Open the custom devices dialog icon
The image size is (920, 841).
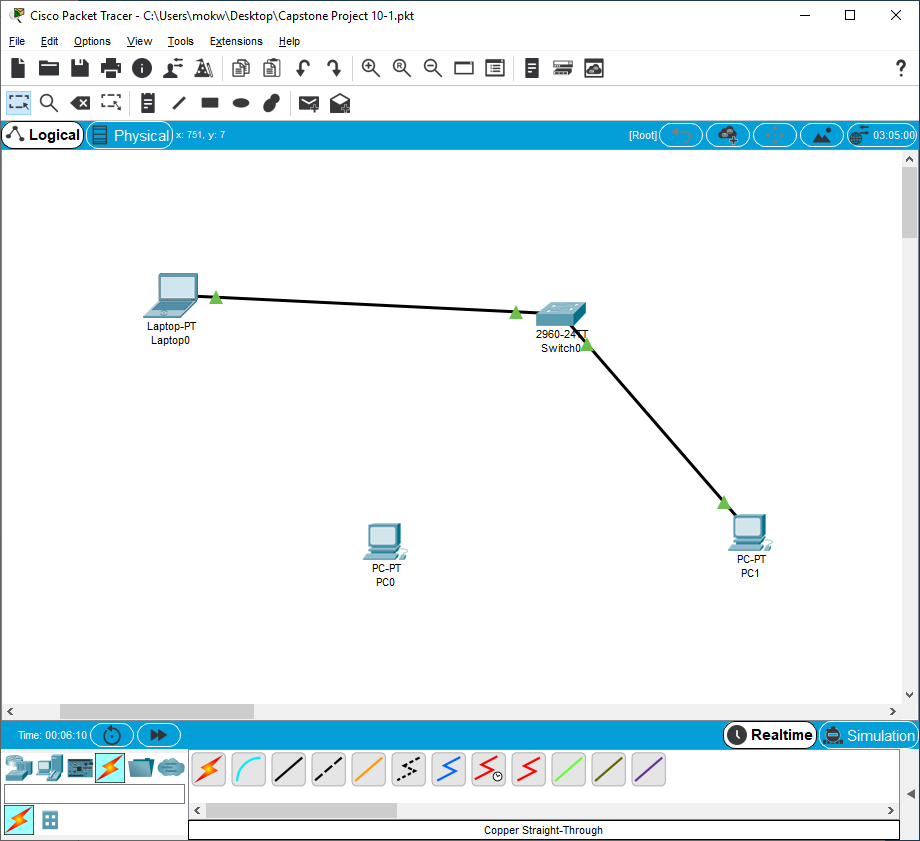click(x=495, y=68)
